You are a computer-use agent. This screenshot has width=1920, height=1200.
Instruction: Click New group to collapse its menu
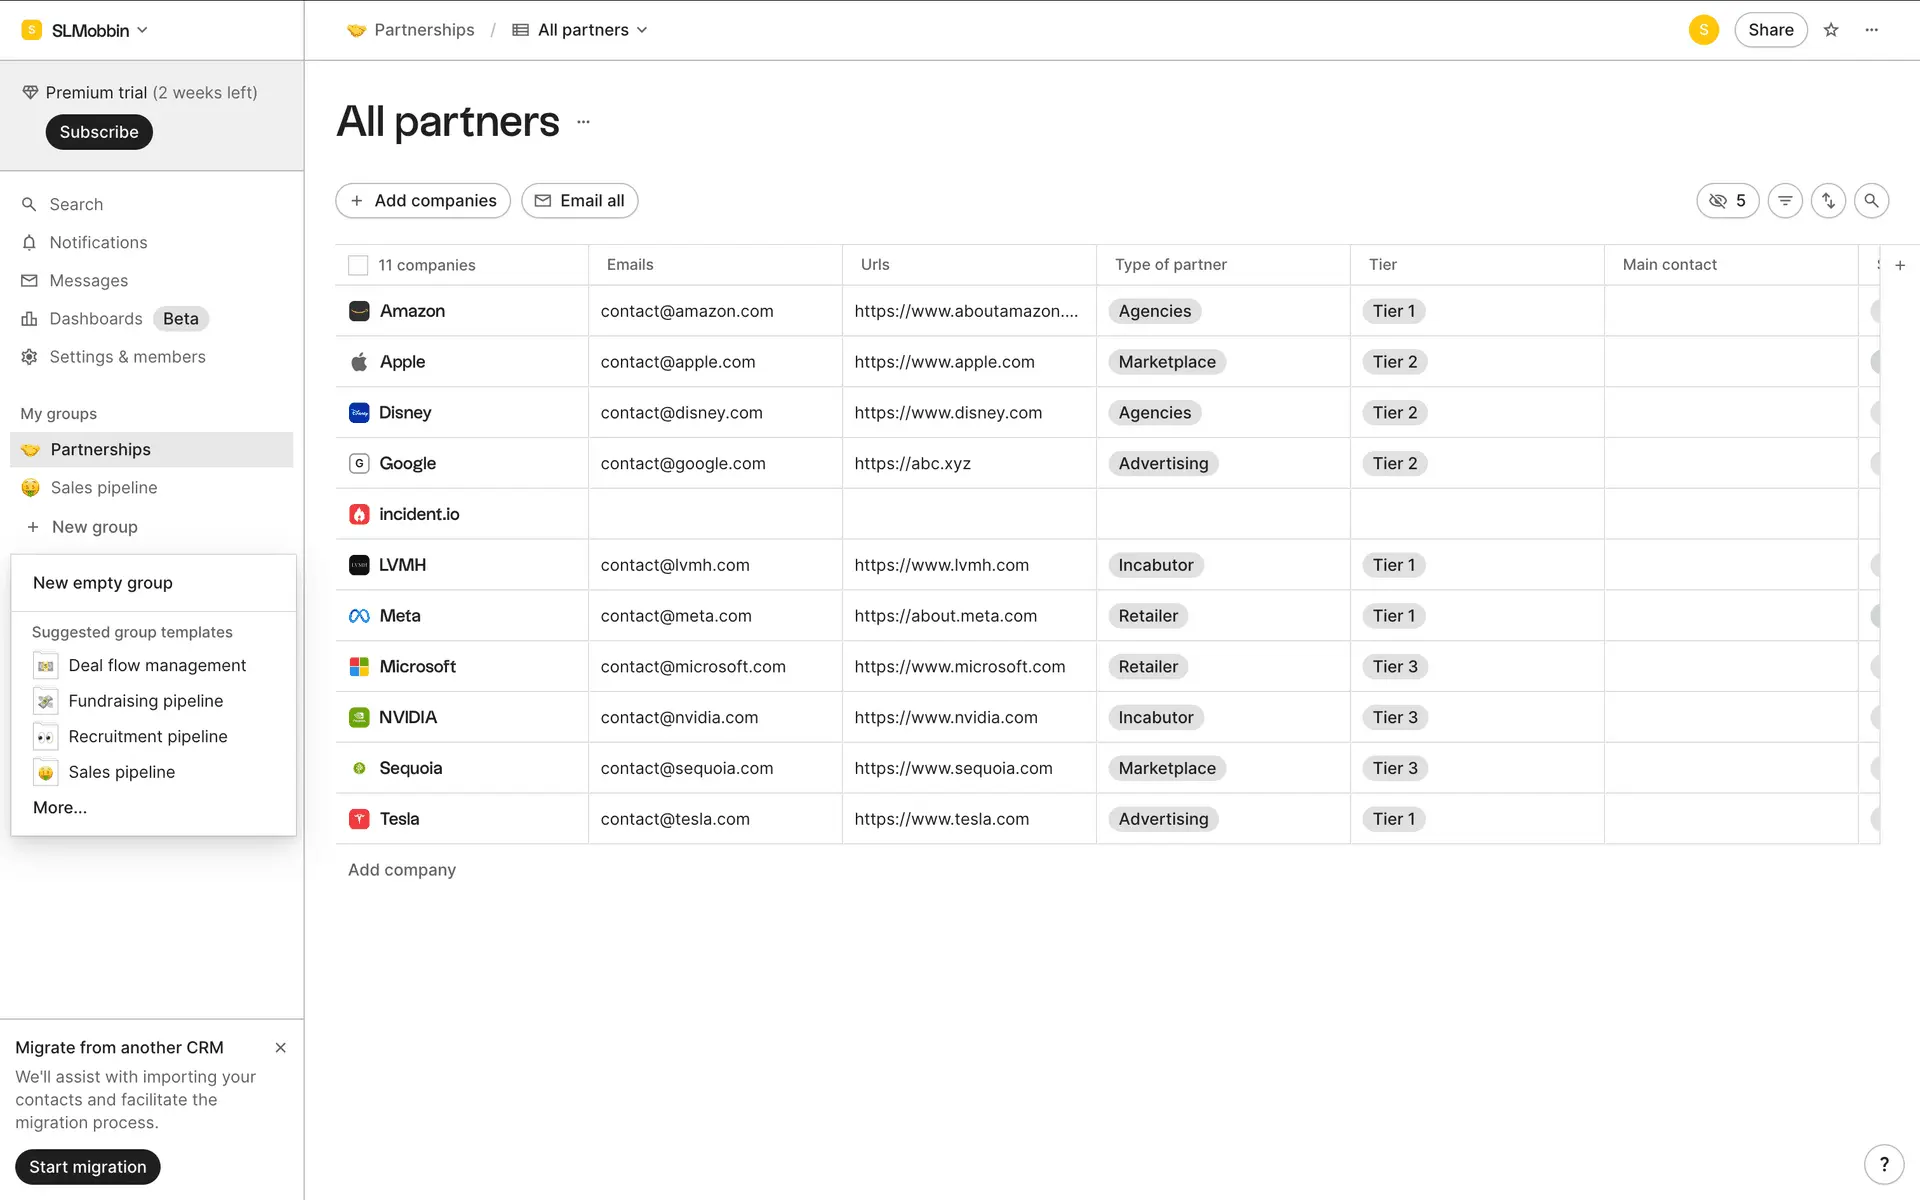click(94, 527)
